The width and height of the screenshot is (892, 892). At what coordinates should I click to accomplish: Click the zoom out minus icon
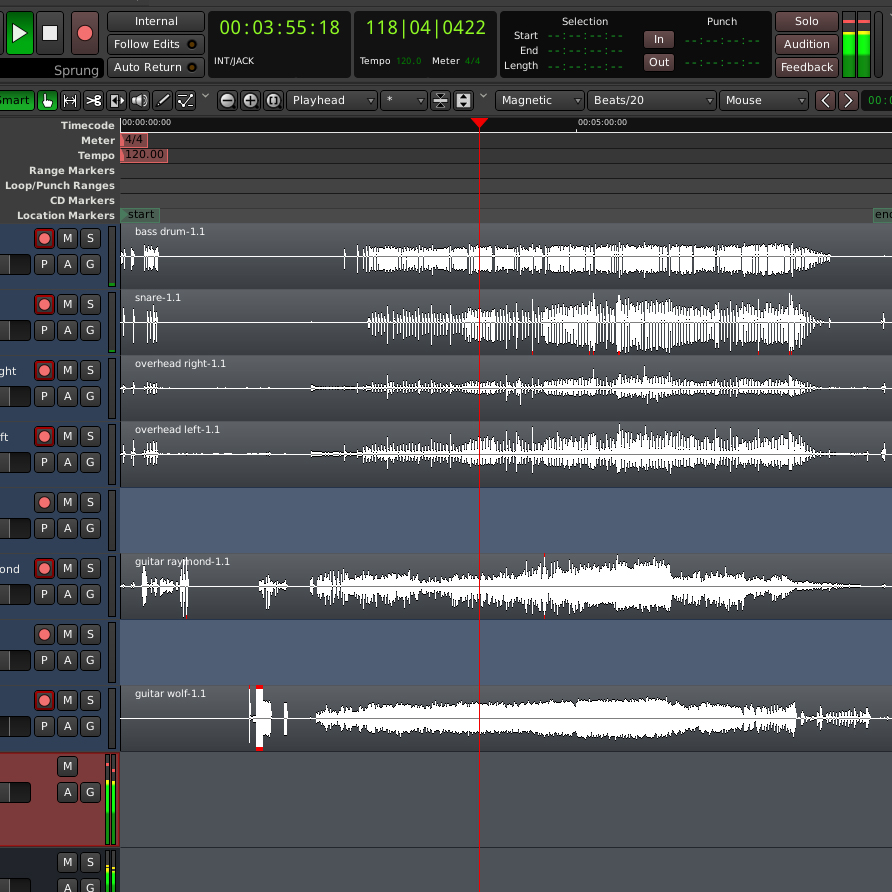(x=228, y=100)
